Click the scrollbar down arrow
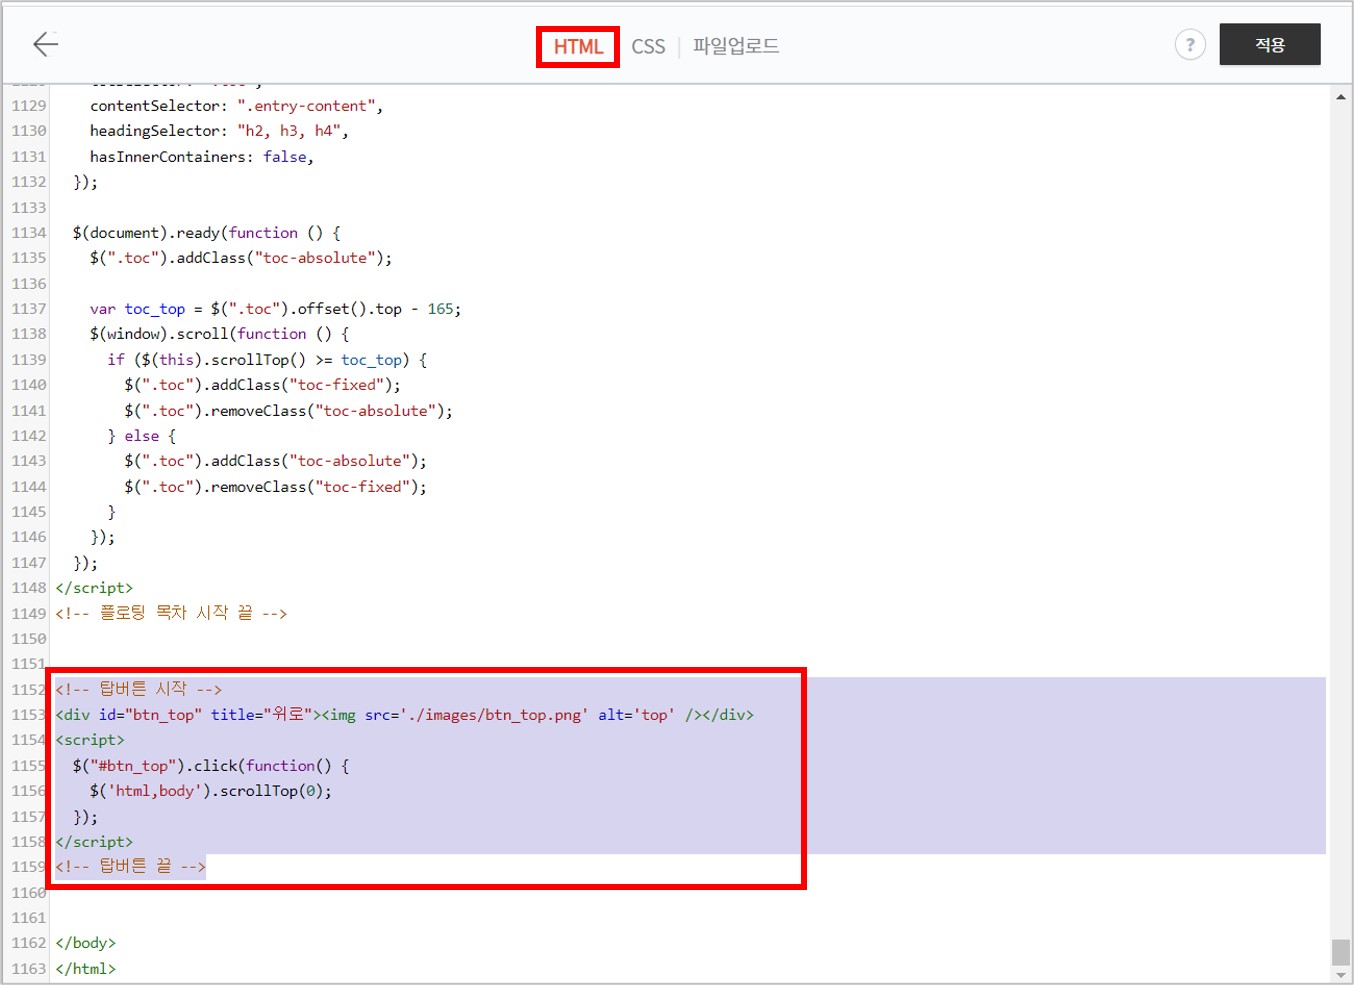1354x985 pixels. [1341, 975]
